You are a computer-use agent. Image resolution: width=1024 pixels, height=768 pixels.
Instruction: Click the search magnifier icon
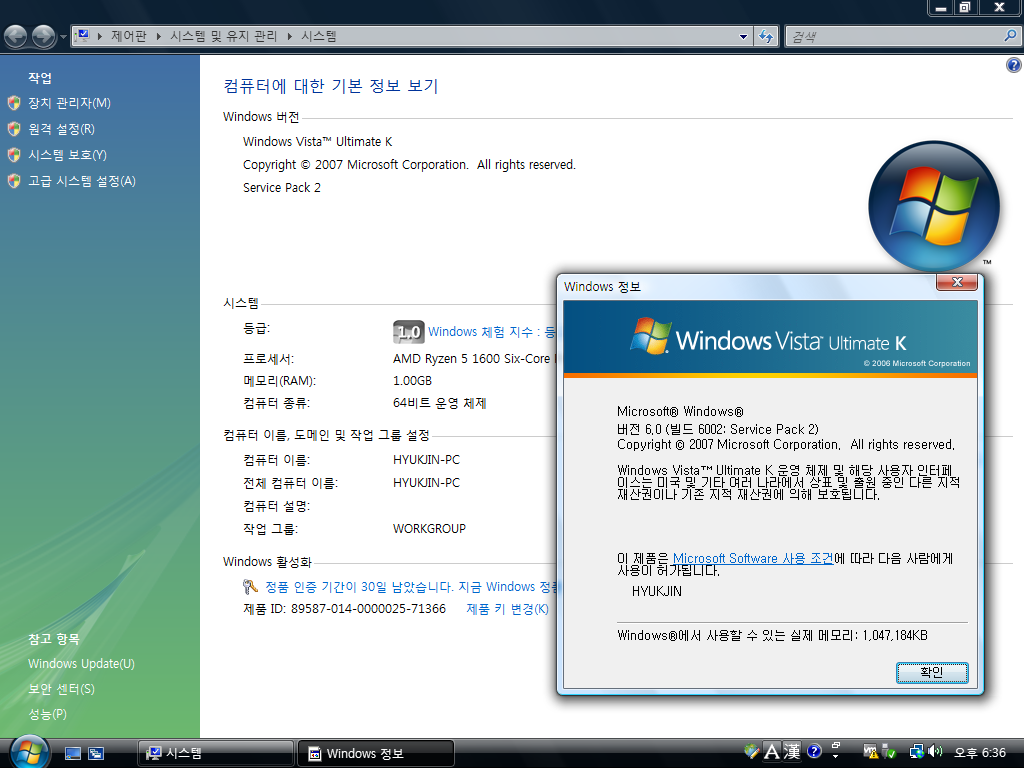1010,36
